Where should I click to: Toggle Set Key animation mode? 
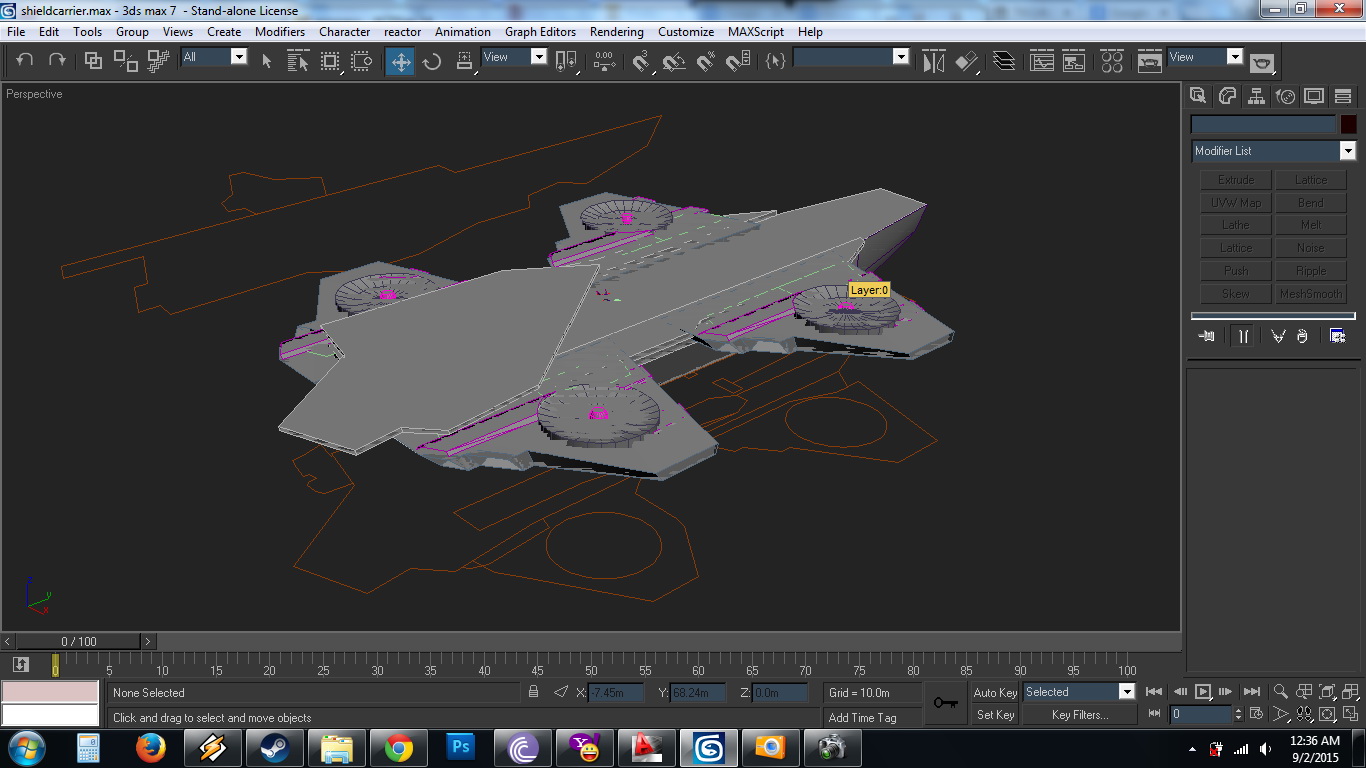pyautogui.click(x=995, y=715)
